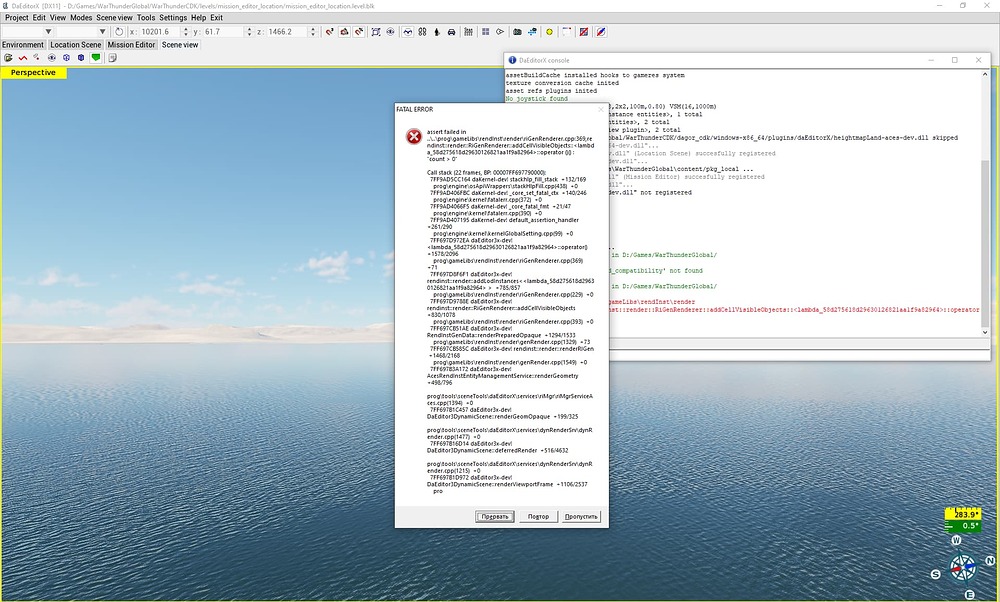Click the X coordinate input field
The width and height of the screenshot is (1000, 602).
(x=158, y=32)
